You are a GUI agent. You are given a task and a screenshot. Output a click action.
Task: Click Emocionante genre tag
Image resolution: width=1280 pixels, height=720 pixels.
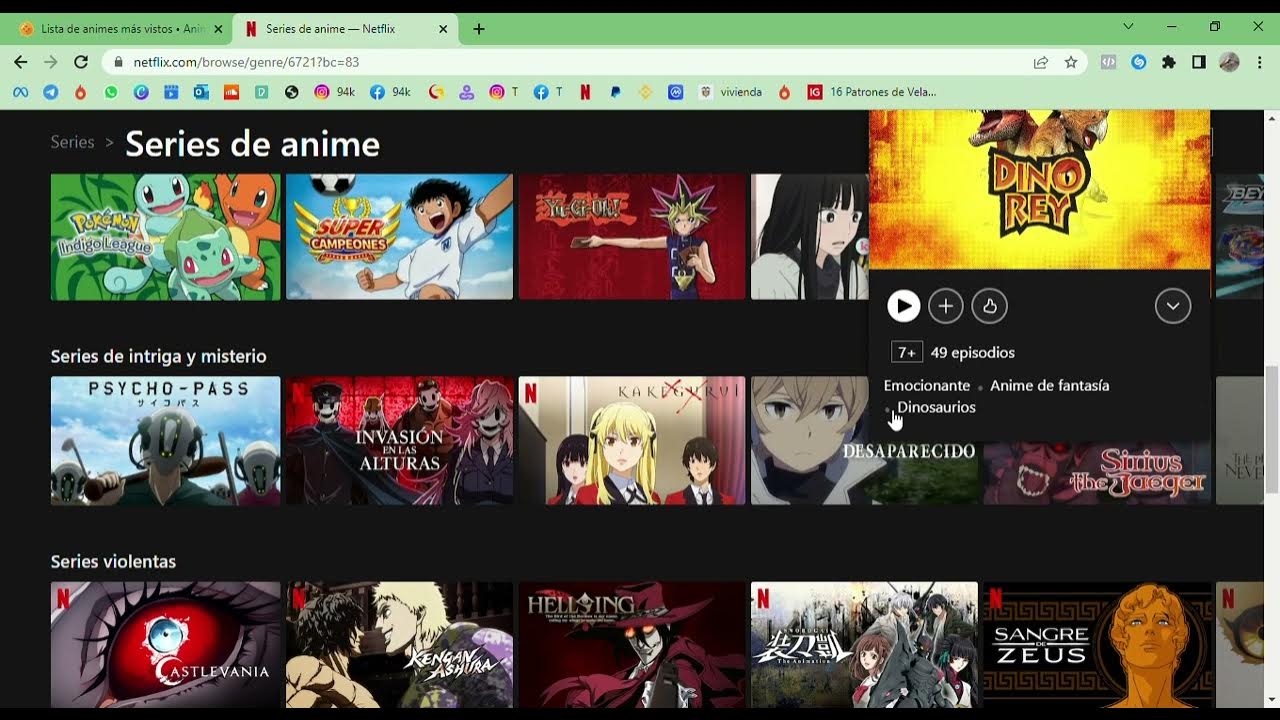927,385
